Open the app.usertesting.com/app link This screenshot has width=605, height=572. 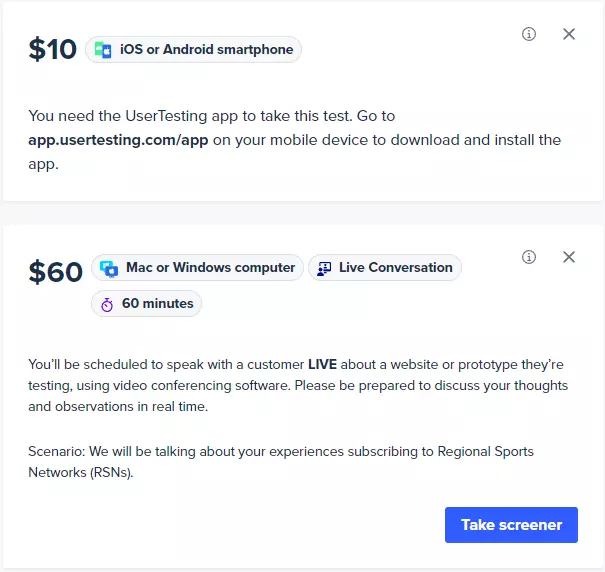click(118, 140)
